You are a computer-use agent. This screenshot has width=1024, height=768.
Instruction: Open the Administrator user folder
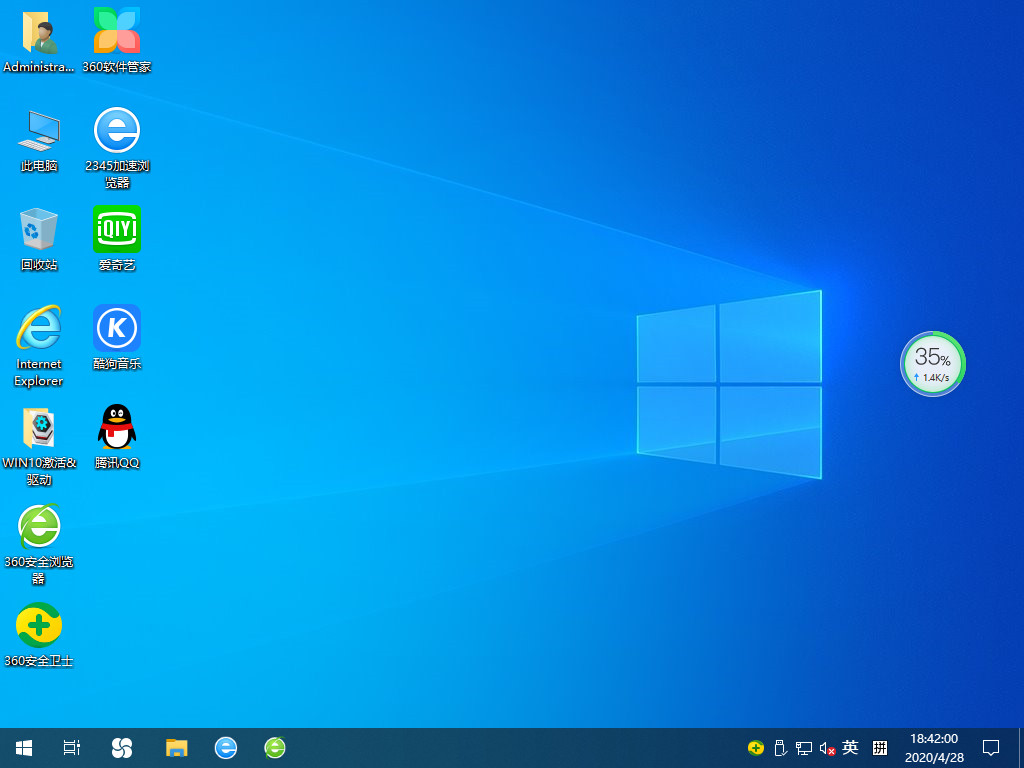click(39, 30)
